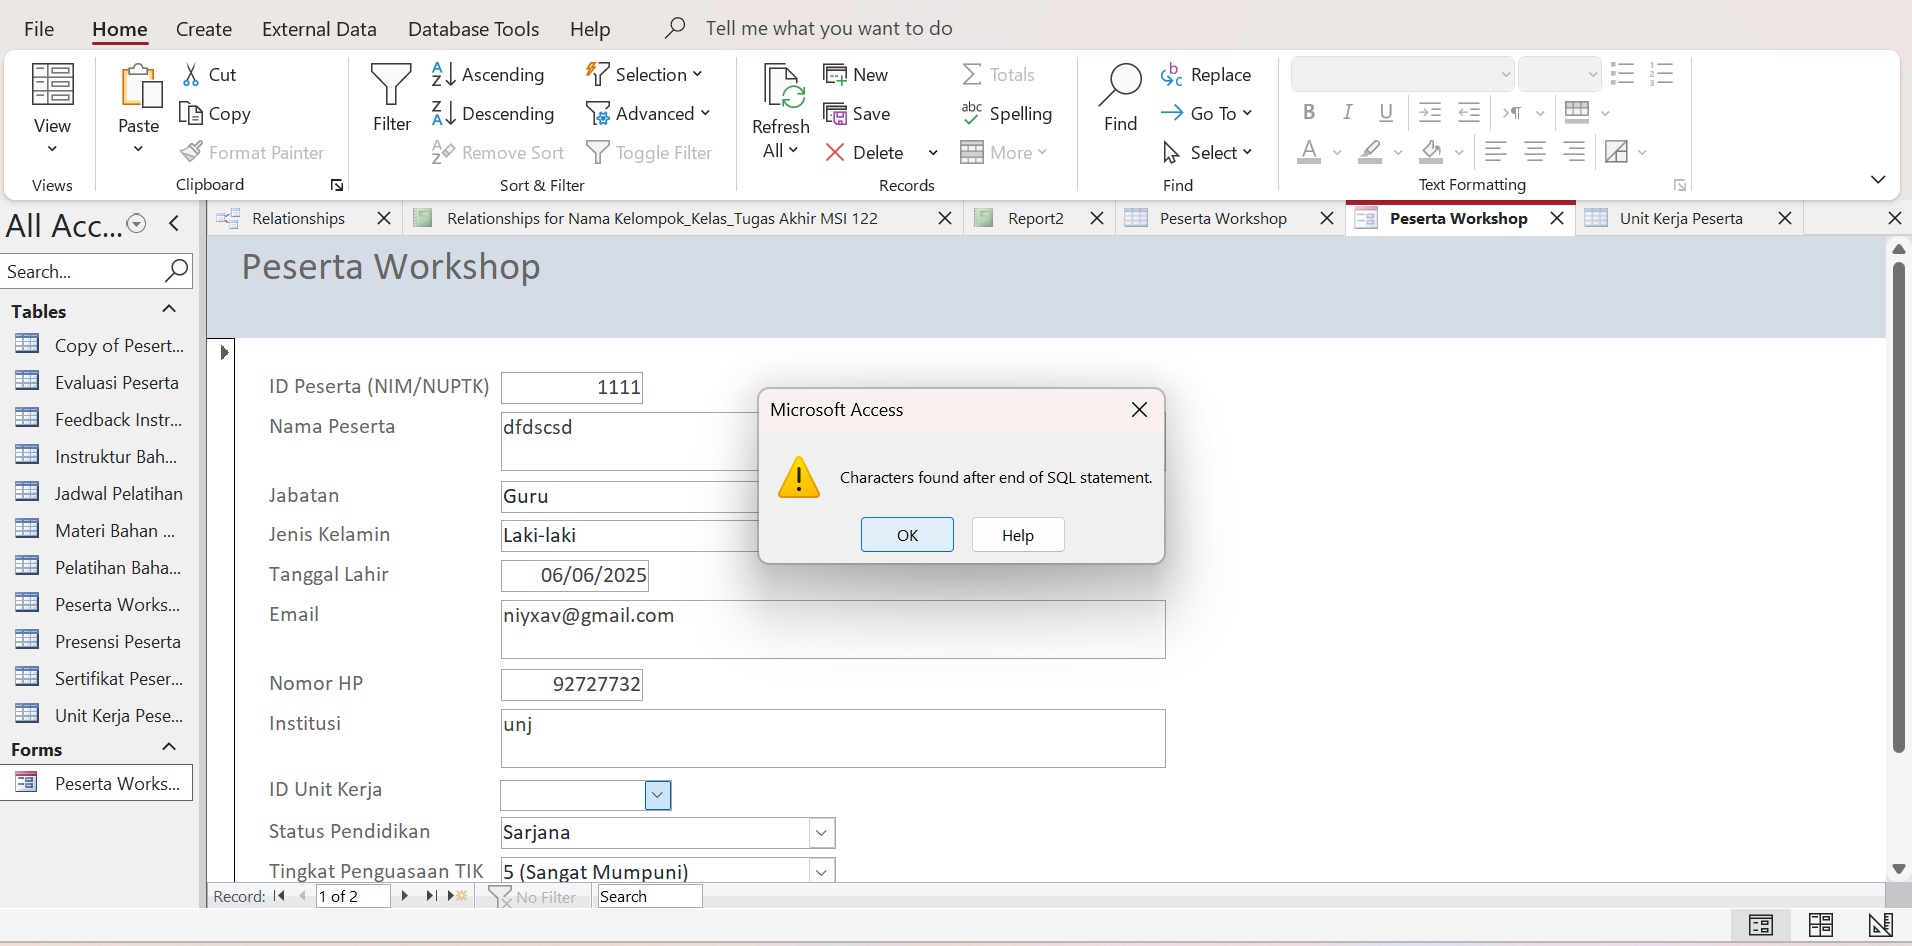Screen dimensions: 1912x946
Task: Switch to Design View in status bar
Action: click(x=1880, y=925)
